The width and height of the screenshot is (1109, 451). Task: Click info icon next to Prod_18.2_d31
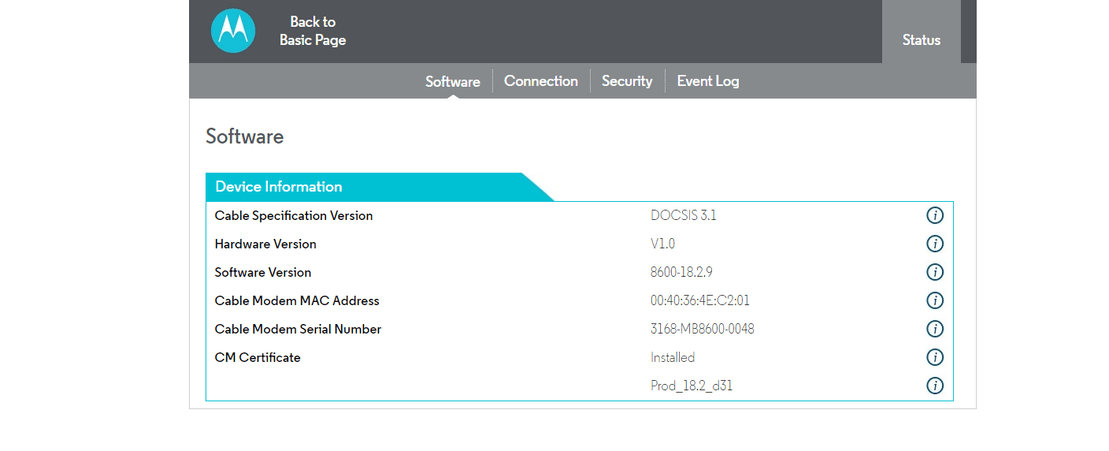[935, 386]
